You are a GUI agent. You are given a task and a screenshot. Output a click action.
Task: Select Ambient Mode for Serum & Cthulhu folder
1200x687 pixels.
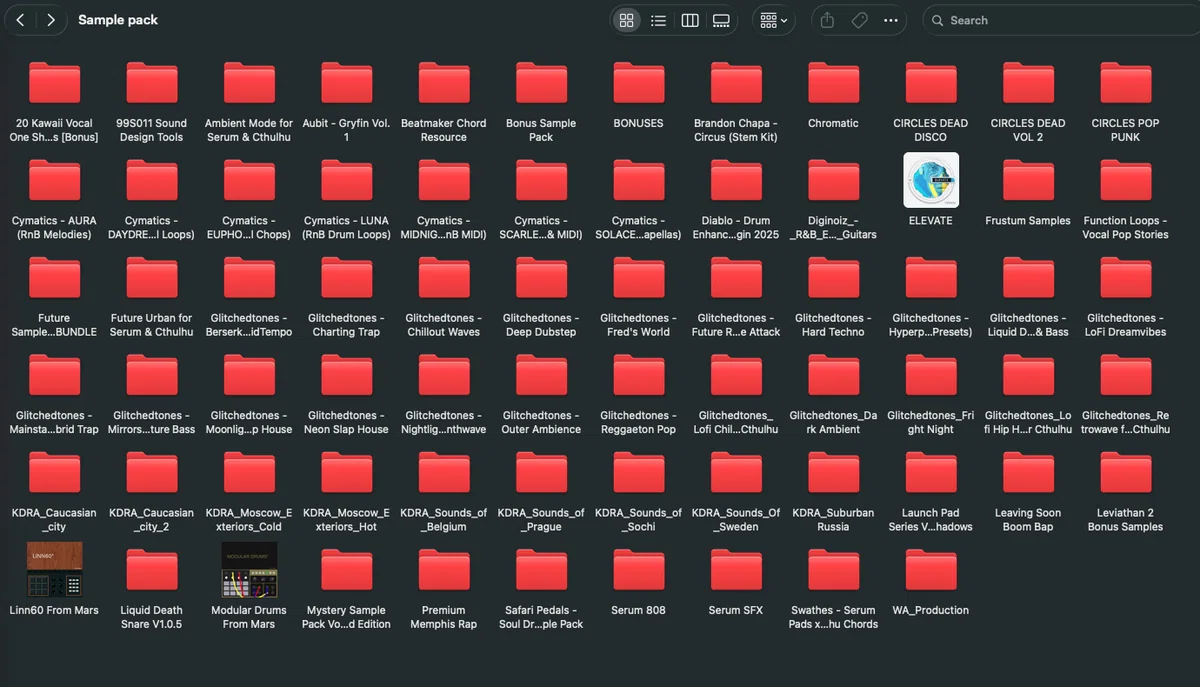[x=249, y=85]
